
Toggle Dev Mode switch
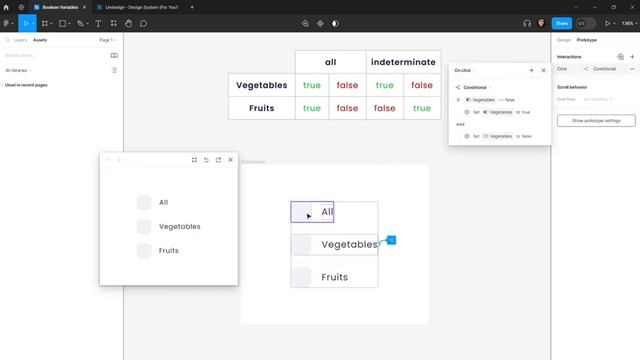tap(586, 24)
